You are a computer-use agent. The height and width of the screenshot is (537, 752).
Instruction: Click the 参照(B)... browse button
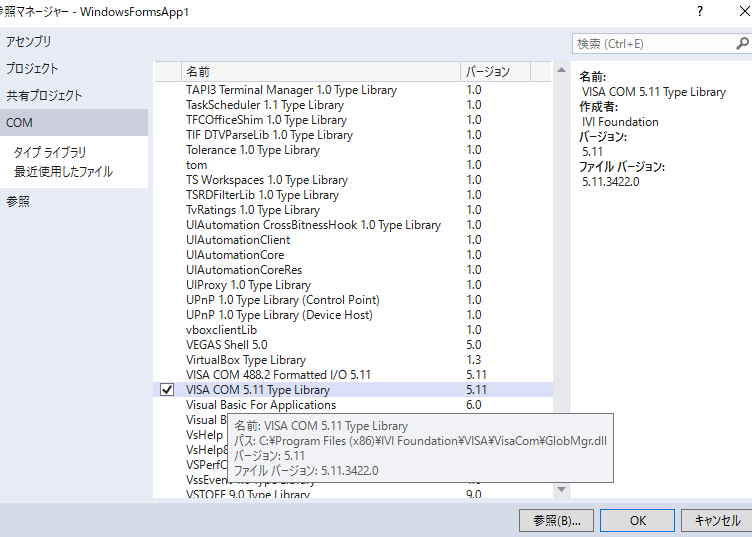coord(556,521)
